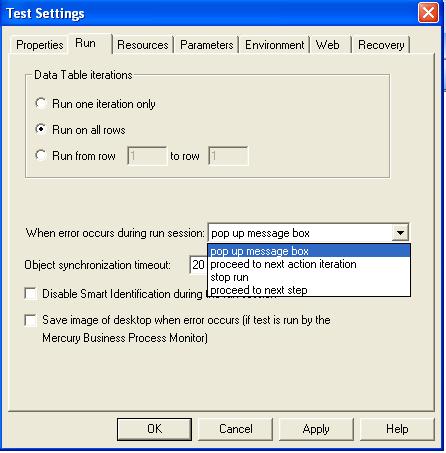
Task: Toggle the error handling dropdown arrow
Action: coord(400,232)
